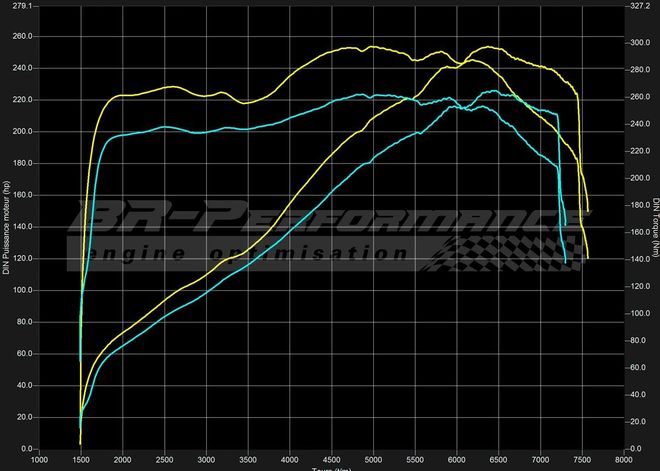Click the 279.1 maximum on left axis

pyautogui.click(x=22, y=5)
